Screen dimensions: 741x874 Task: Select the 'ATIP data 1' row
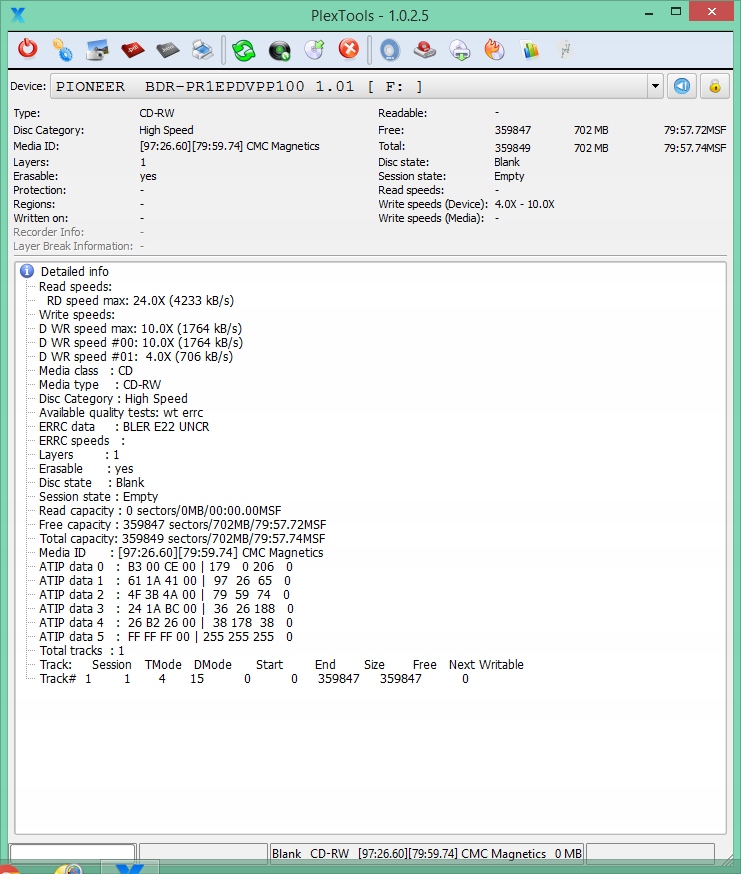tap(164, 581)
